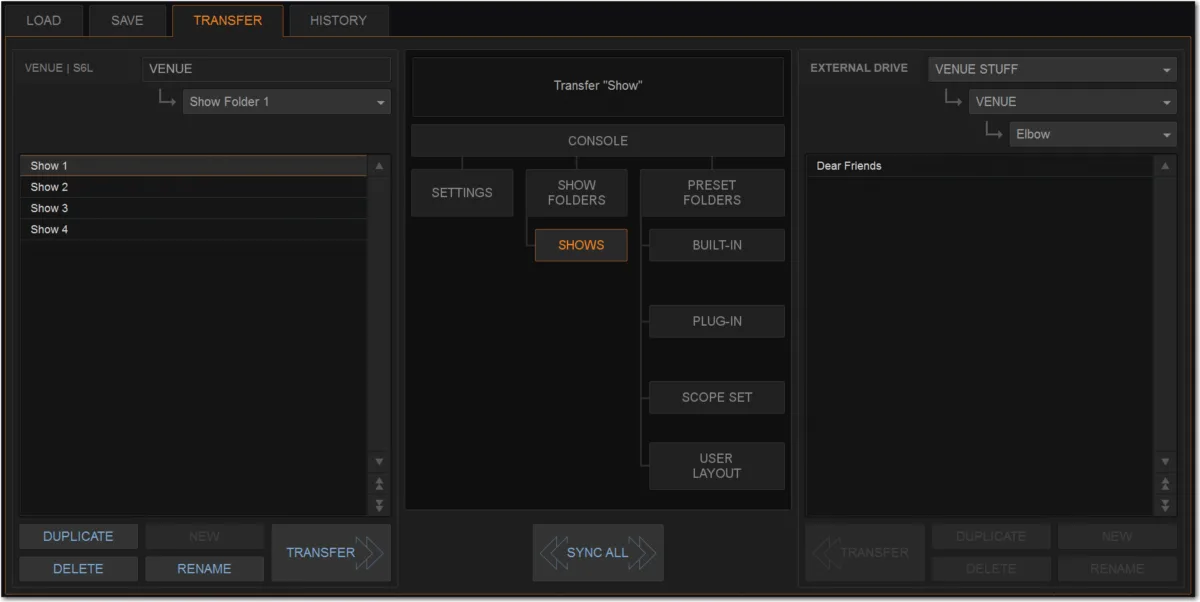The image size is (1200, 602).
Task: Expand the external VENUE folder dropdown
Action: tap(1073, 102)
